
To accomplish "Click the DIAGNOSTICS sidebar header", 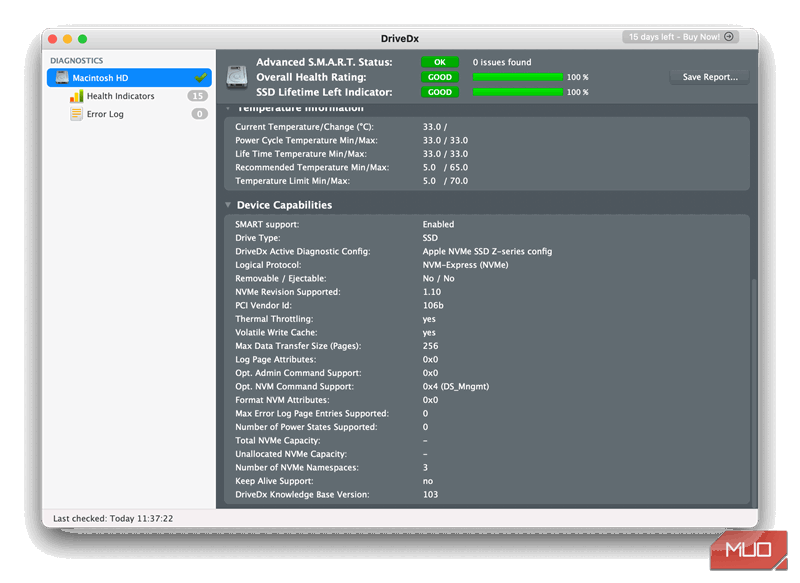I will click(77, 60).
